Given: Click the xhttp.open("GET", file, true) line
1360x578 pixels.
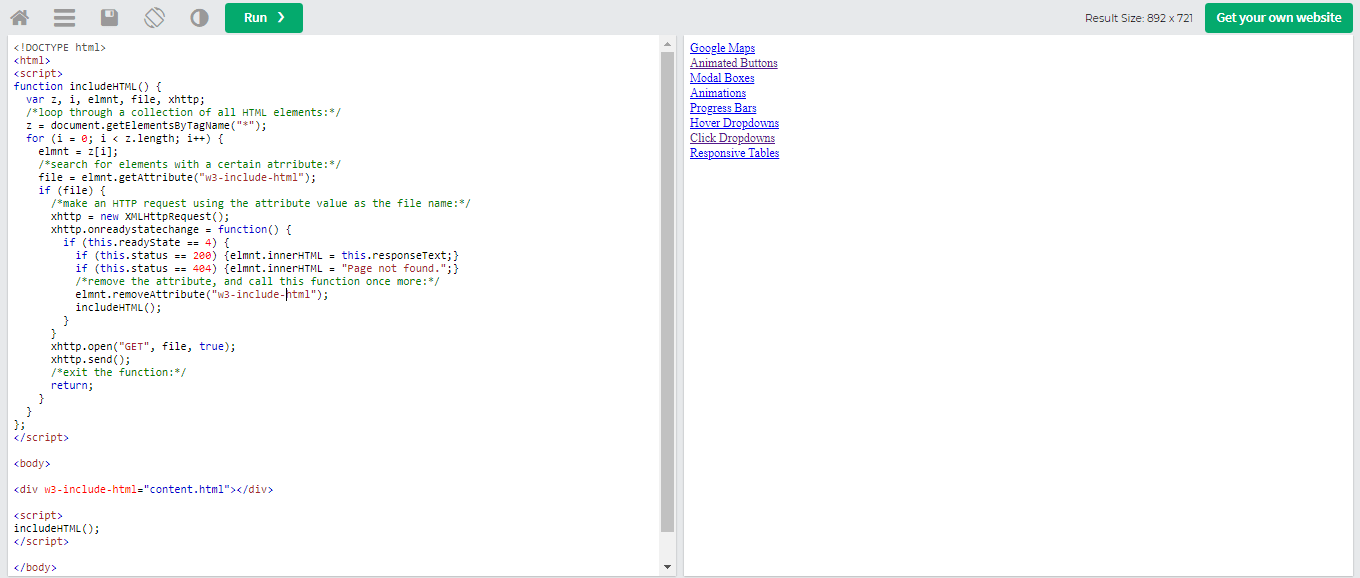Looking at the screenshot, I should pyautogui.click(x=143, y=346).
